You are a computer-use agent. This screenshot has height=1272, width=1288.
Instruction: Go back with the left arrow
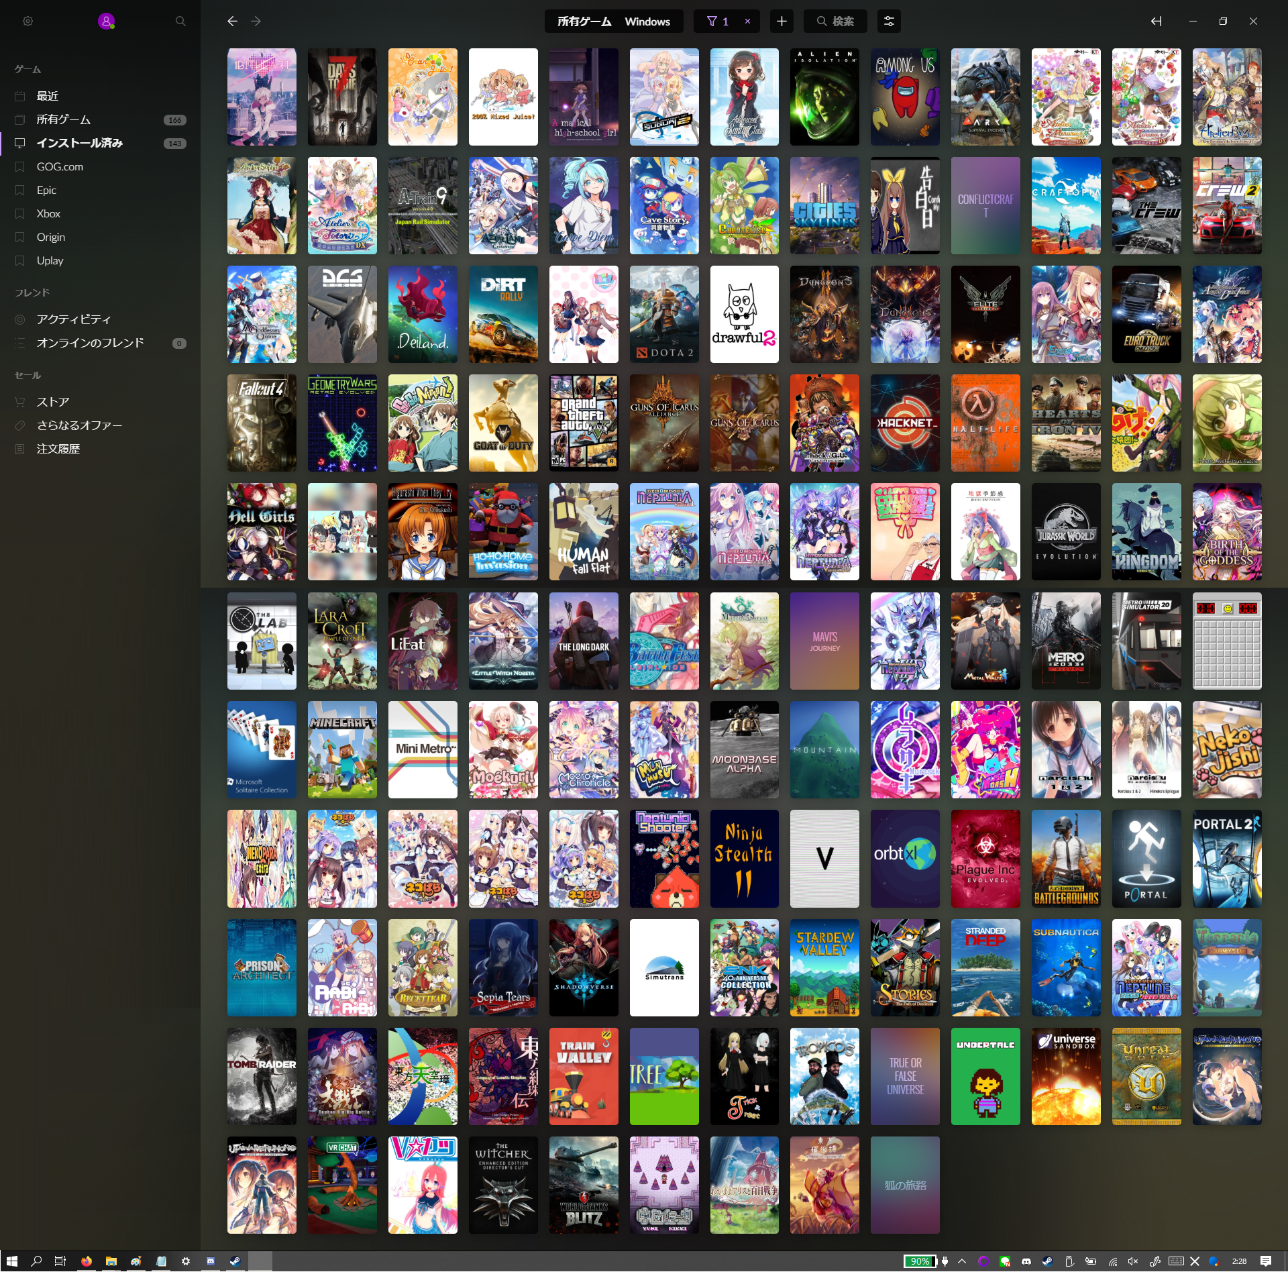[232, 21]
